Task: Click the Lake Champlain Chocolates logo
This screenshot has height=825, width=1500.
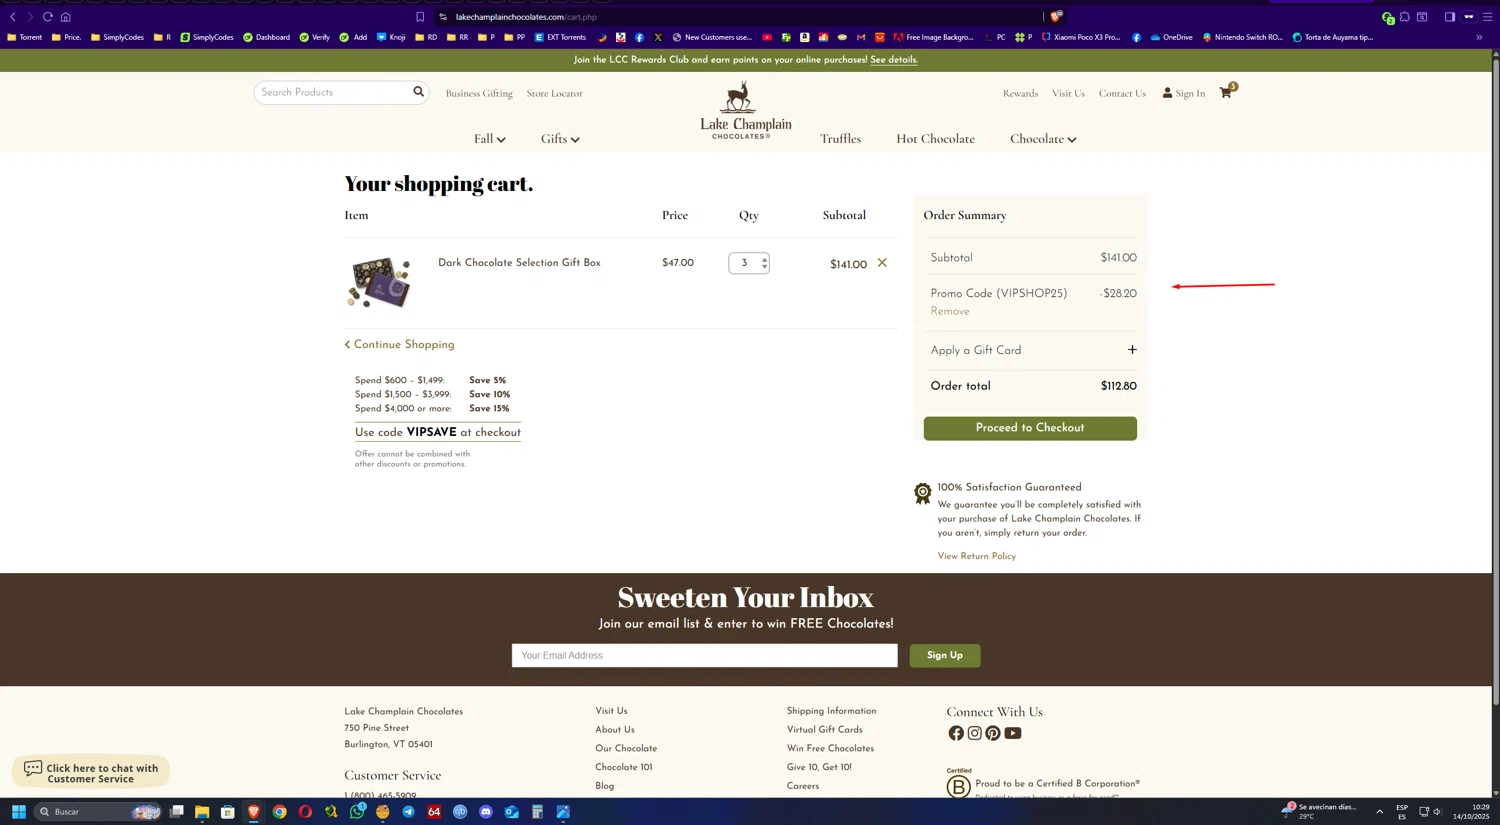Action: (x=745, y=110)
